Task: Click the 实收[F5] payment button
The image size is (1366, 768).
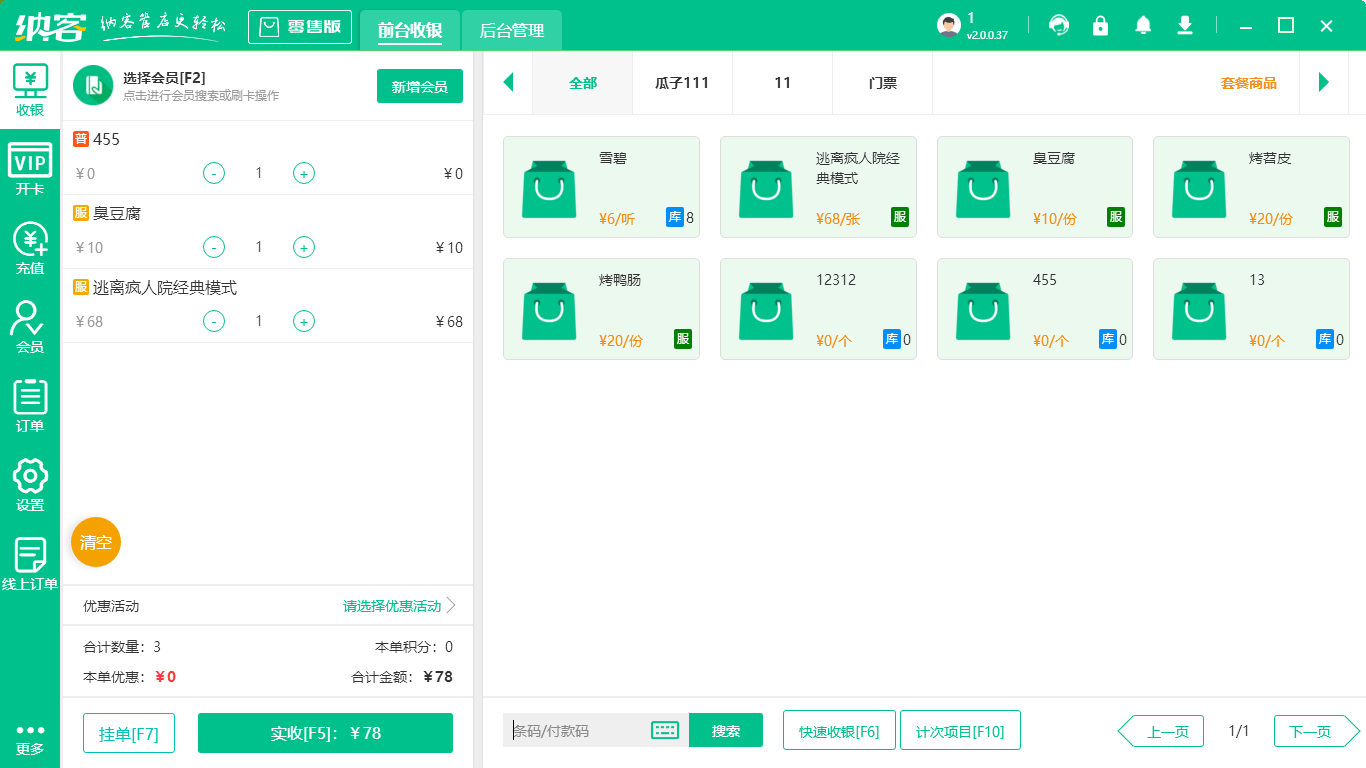Action: click(x=325, y=732)
